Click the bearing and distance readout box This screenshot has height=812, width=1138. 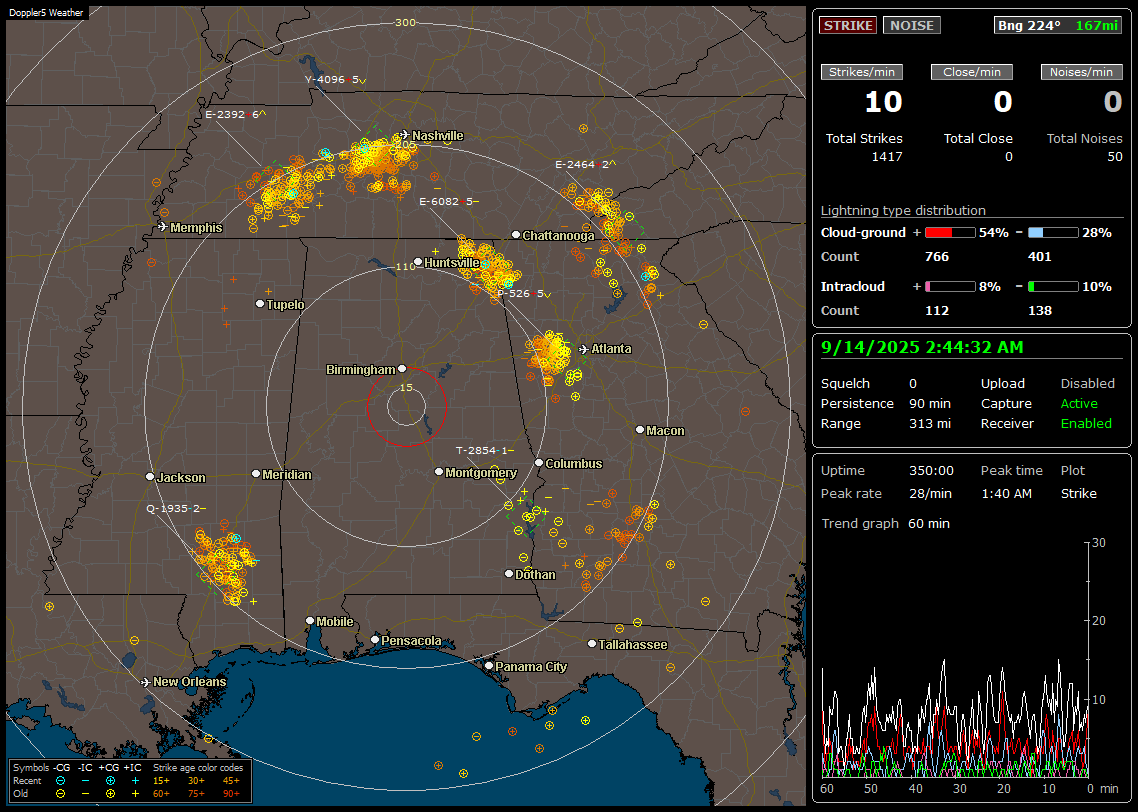point(1058,25)
